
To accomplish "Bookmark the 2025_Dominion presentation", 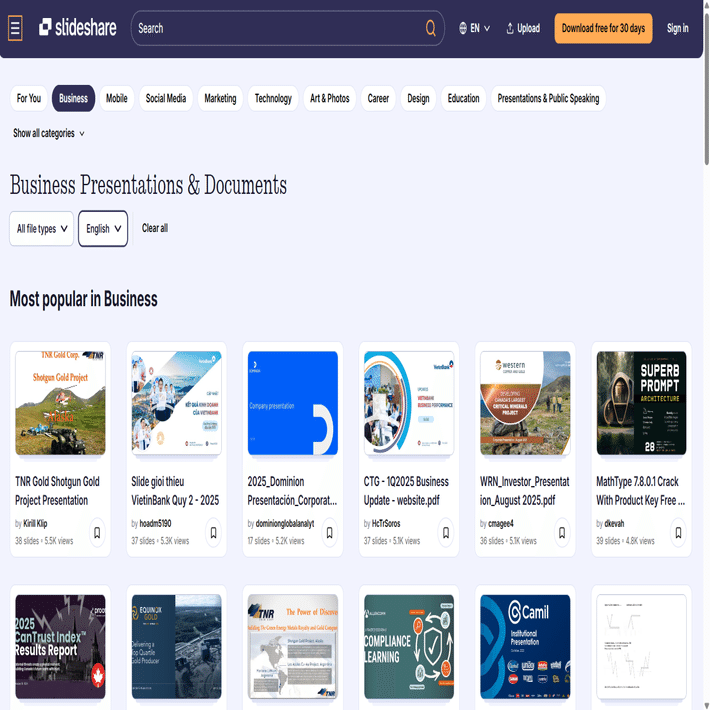I will tap(330, 532).
